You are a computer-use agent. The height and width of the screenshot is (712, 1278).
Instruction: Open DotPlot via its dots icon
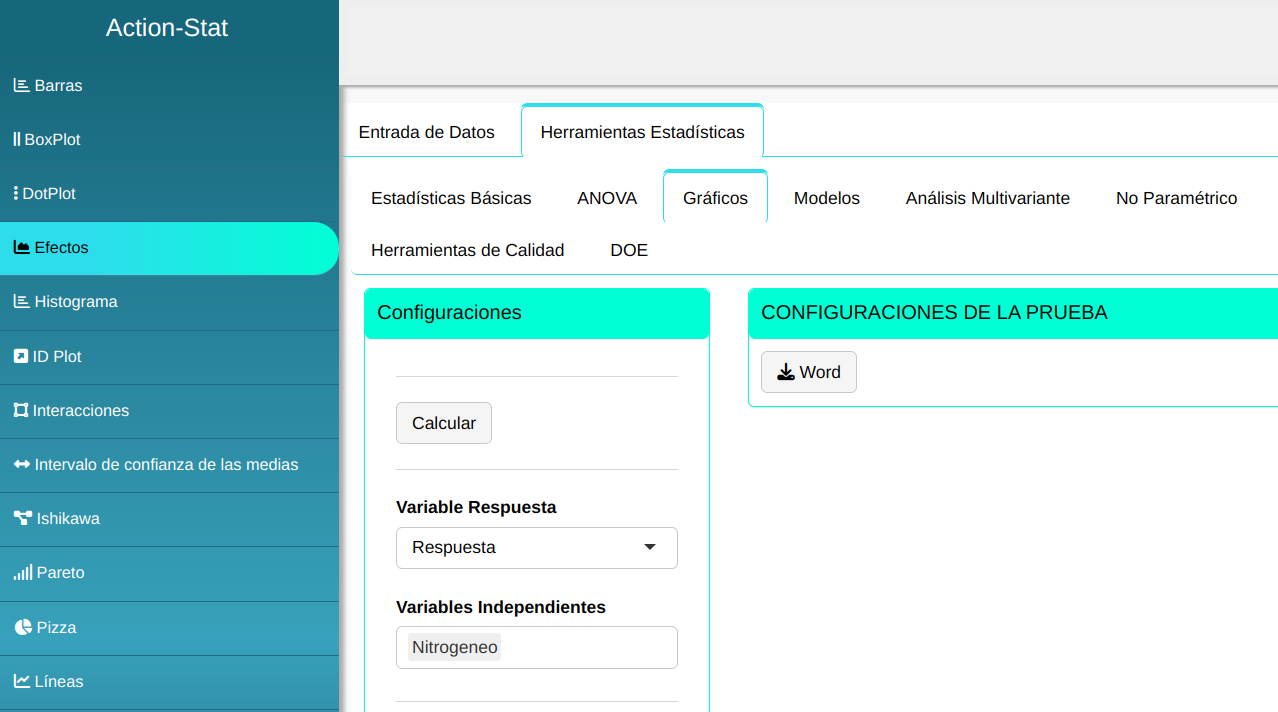click(16, 194)
